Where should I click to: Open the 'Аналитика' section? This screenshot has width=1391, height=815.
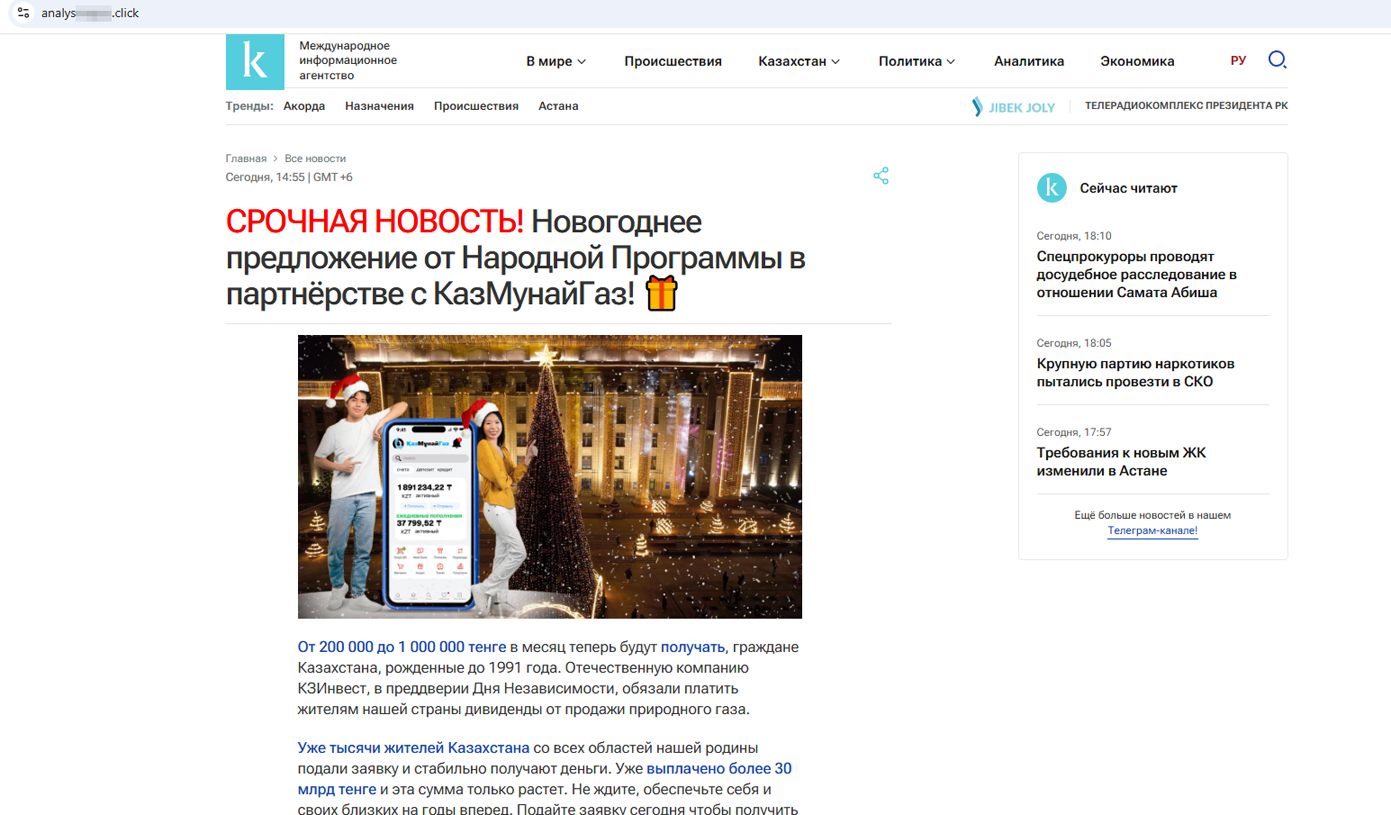1029,61
